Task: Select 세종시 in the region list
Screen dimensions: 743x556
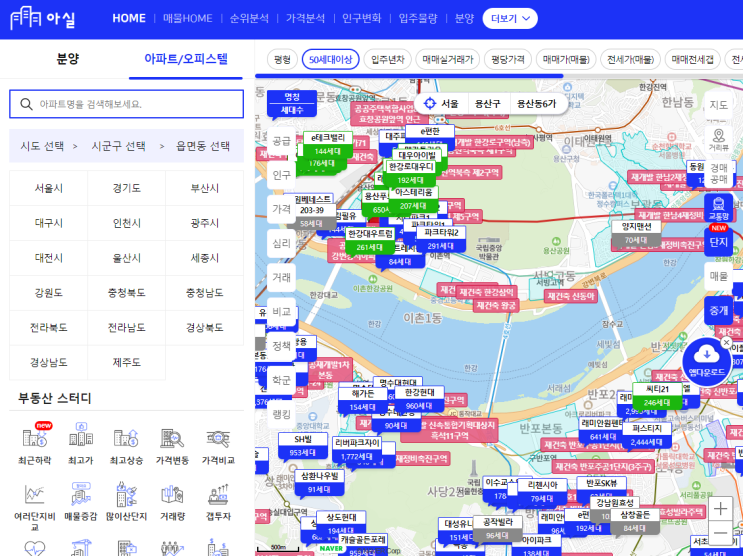Action: click(204, 258)
